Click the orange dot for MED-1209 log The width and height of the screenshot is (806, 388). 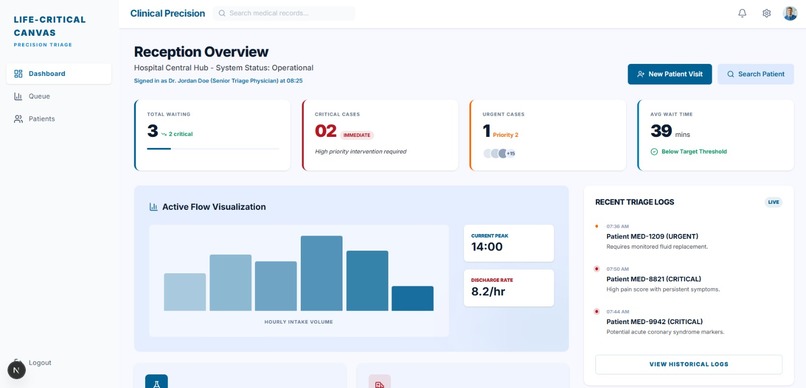(596, 226)
